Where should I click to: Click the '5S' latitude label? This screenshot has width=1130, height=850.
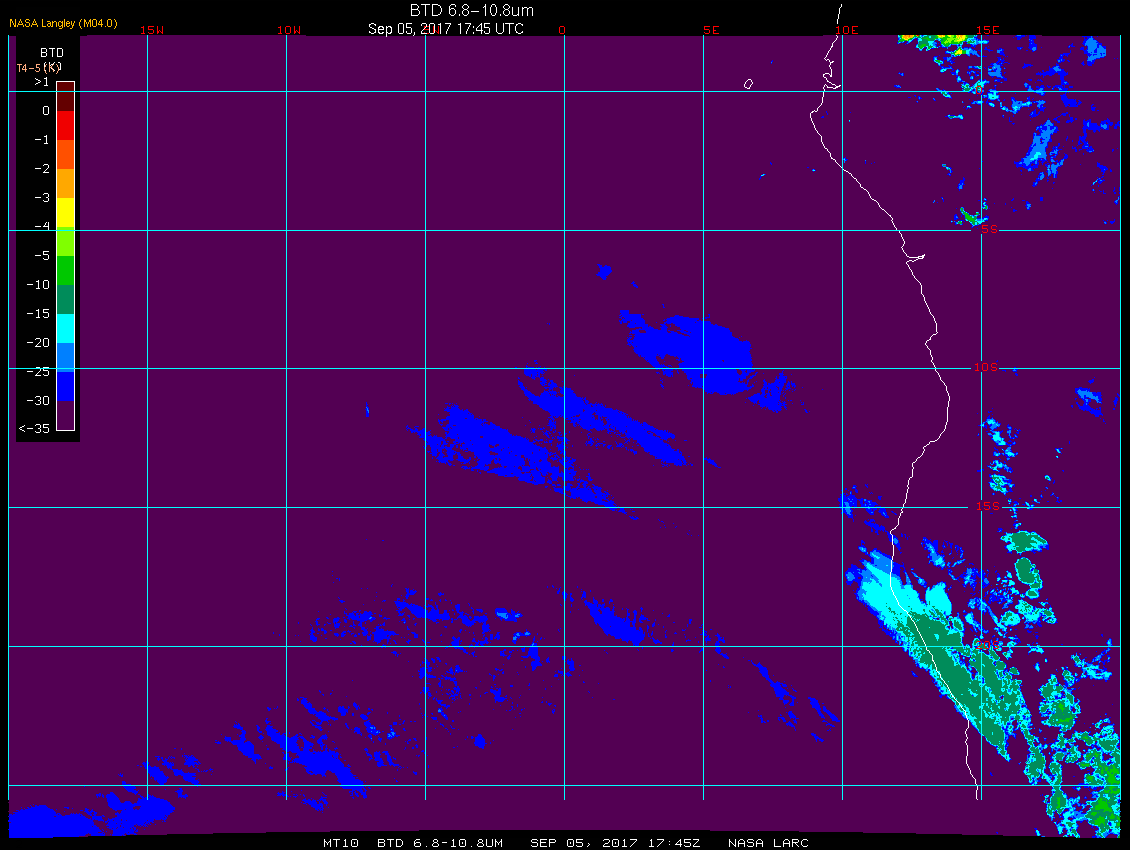click(989, 229)
